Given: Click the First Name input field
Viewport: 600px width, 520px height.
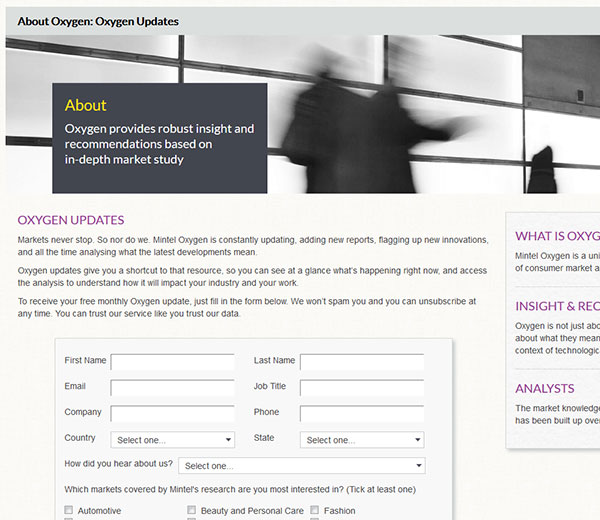Looking at the screenshot, I should [173, 362].
